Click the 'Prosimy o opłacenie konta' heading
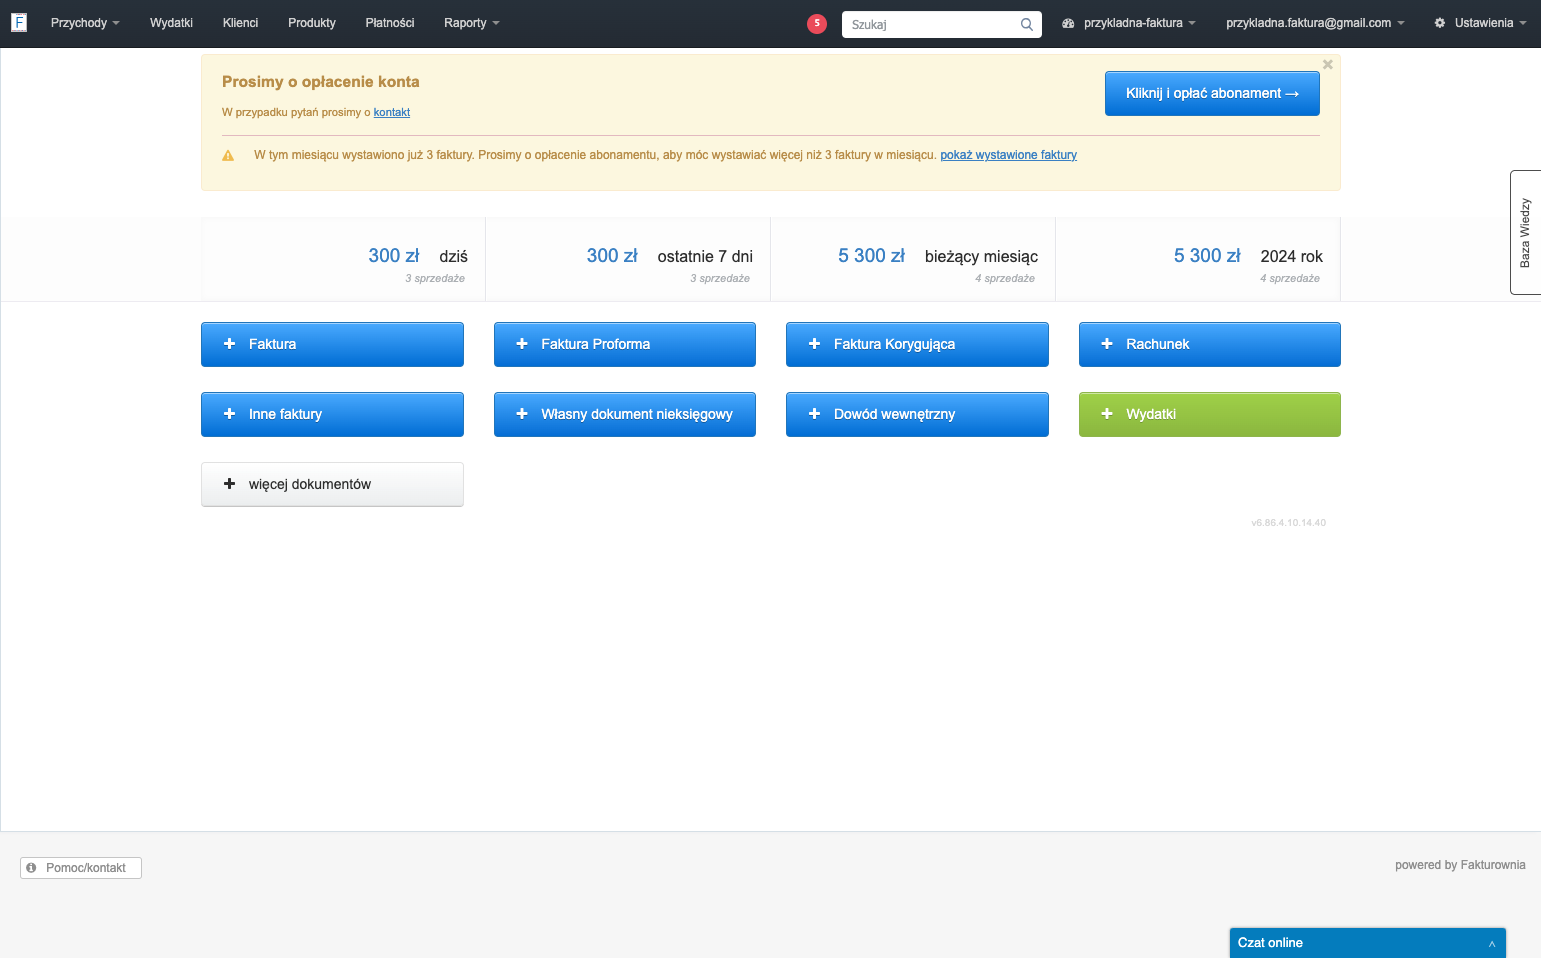Screen dimensions: 1541x958 tap(321, 82)
